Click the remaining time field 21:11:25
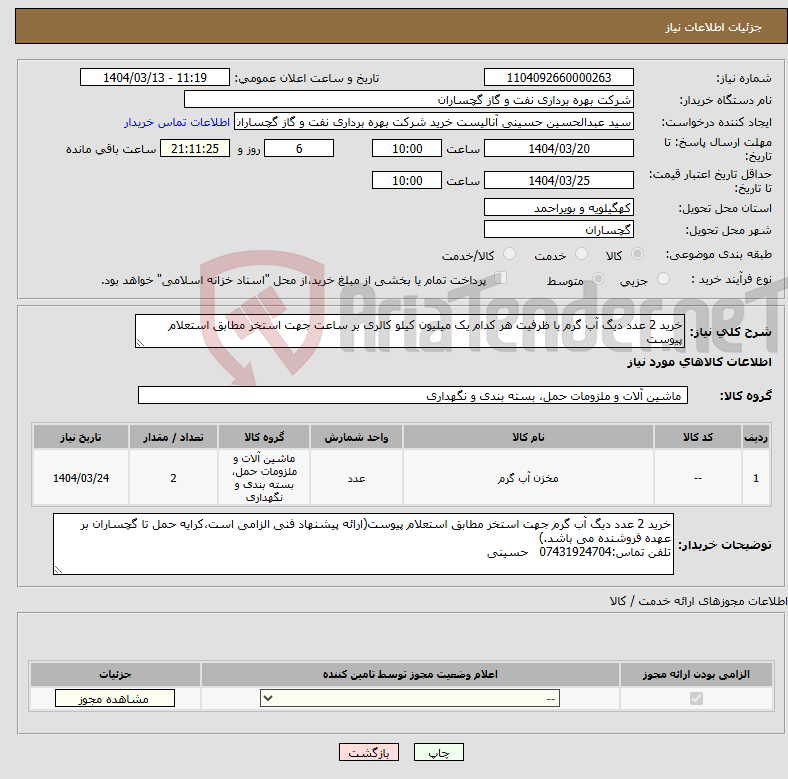Screen dimensions: 788x779 [195, 148]
